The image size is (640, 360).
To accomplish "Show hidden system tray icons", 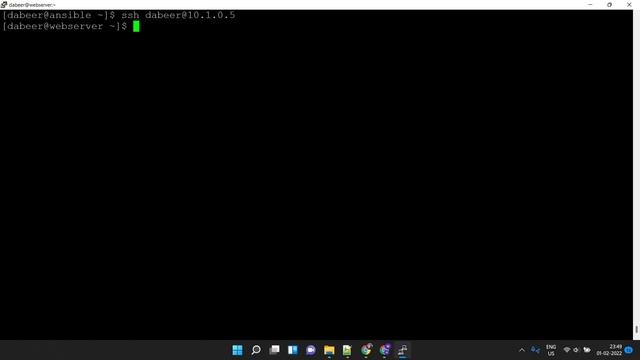I will [x=522, y=350].
